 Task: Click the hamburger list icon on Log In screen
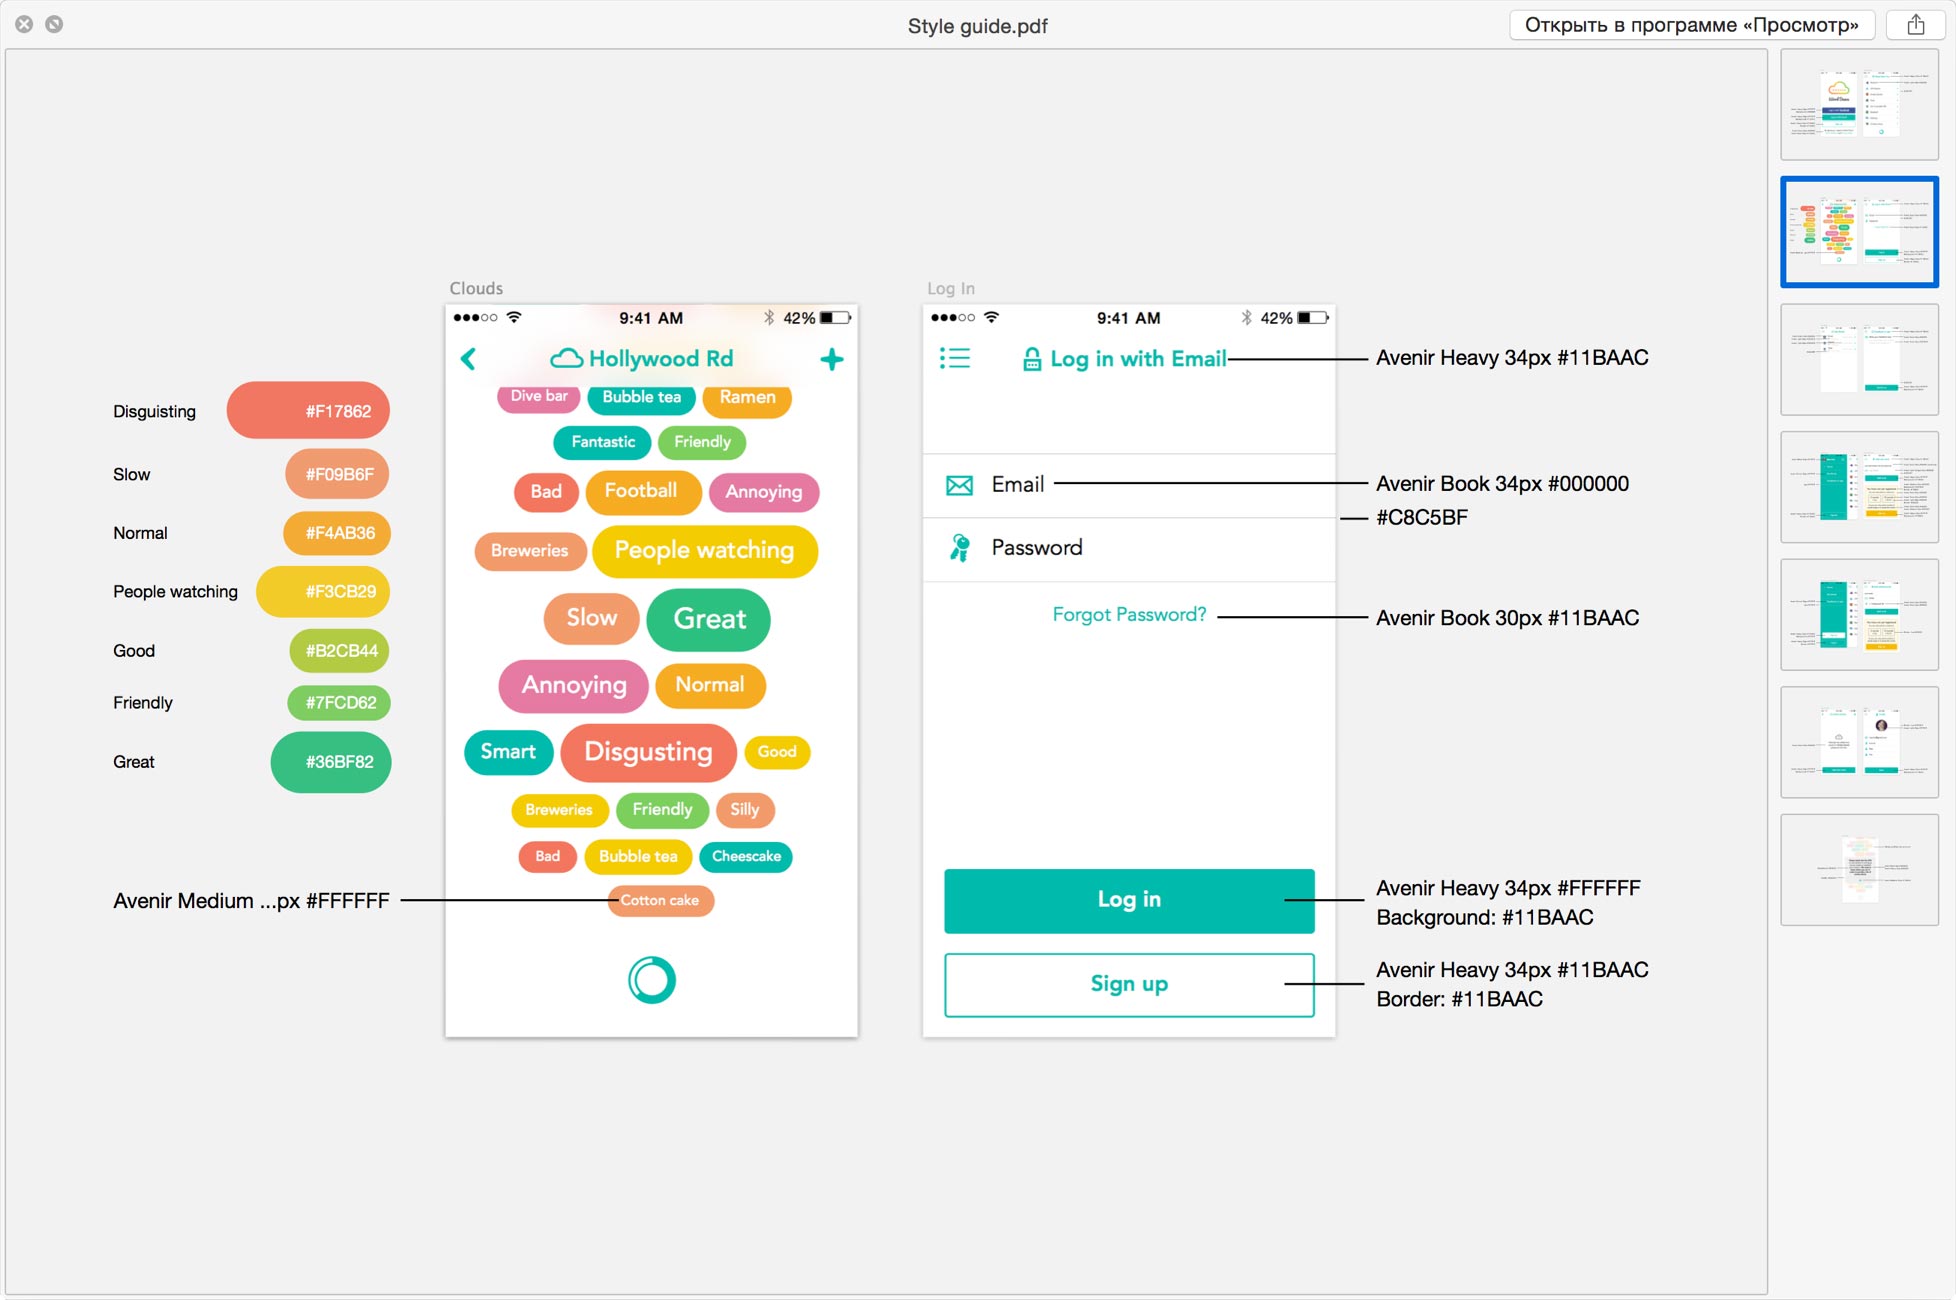[954, 358]
